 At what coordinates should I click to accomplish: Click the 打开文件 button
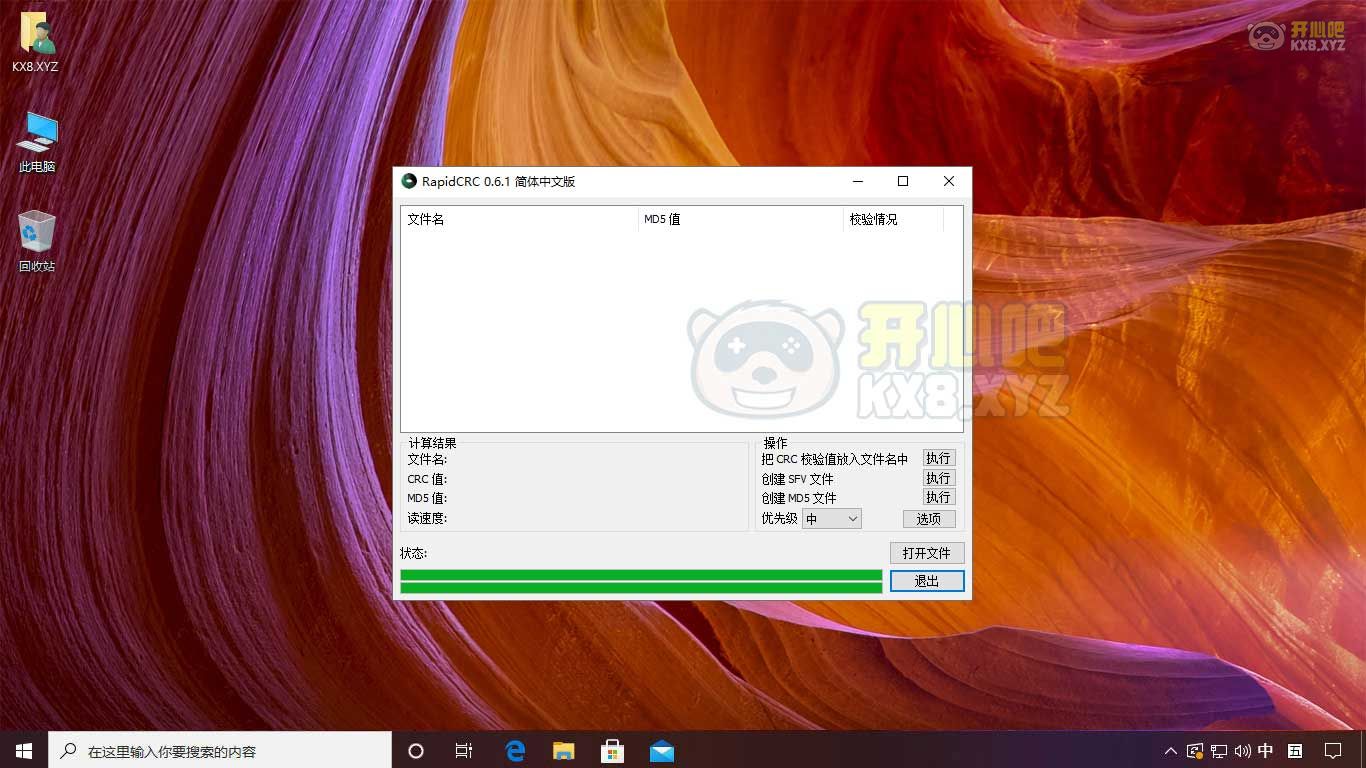(927, 553)
